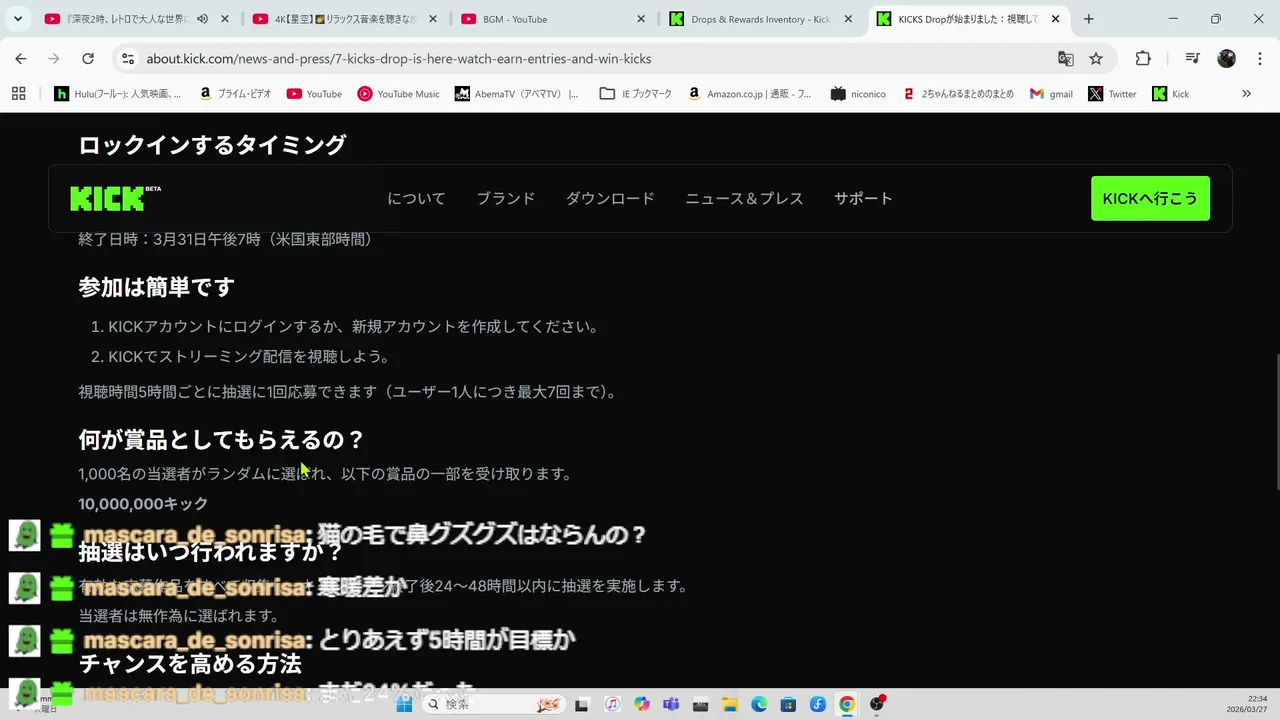Expand the hidden bookmarks overflow chevron
This screenshot has height=720, width=1280.
click(1246, 94)
